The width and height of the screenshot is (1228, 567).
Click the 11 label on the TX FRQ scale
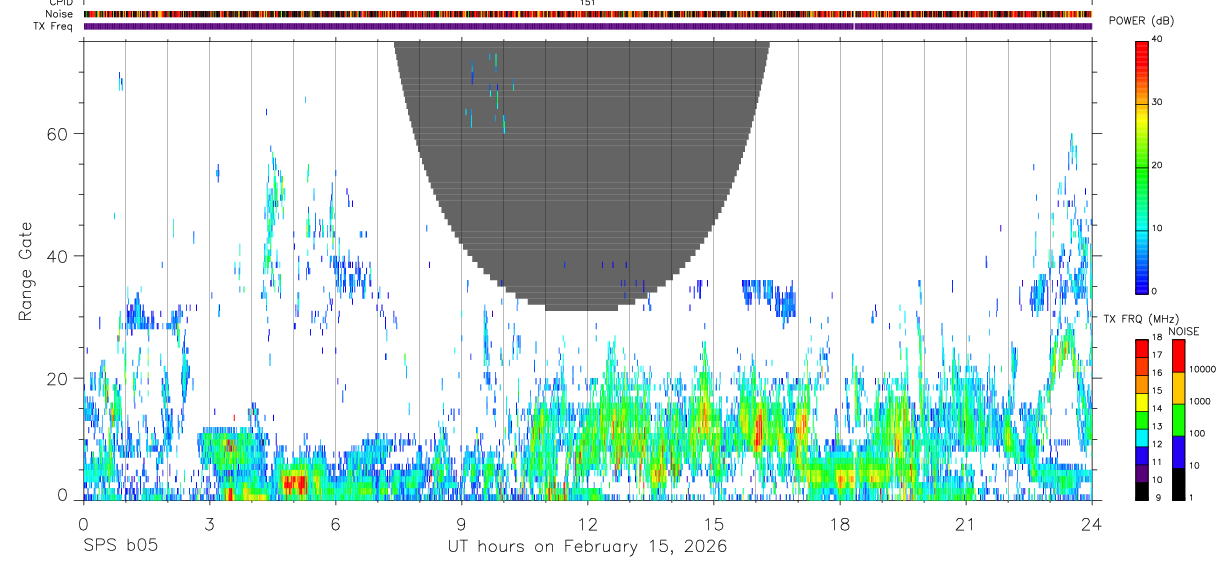1157,462
